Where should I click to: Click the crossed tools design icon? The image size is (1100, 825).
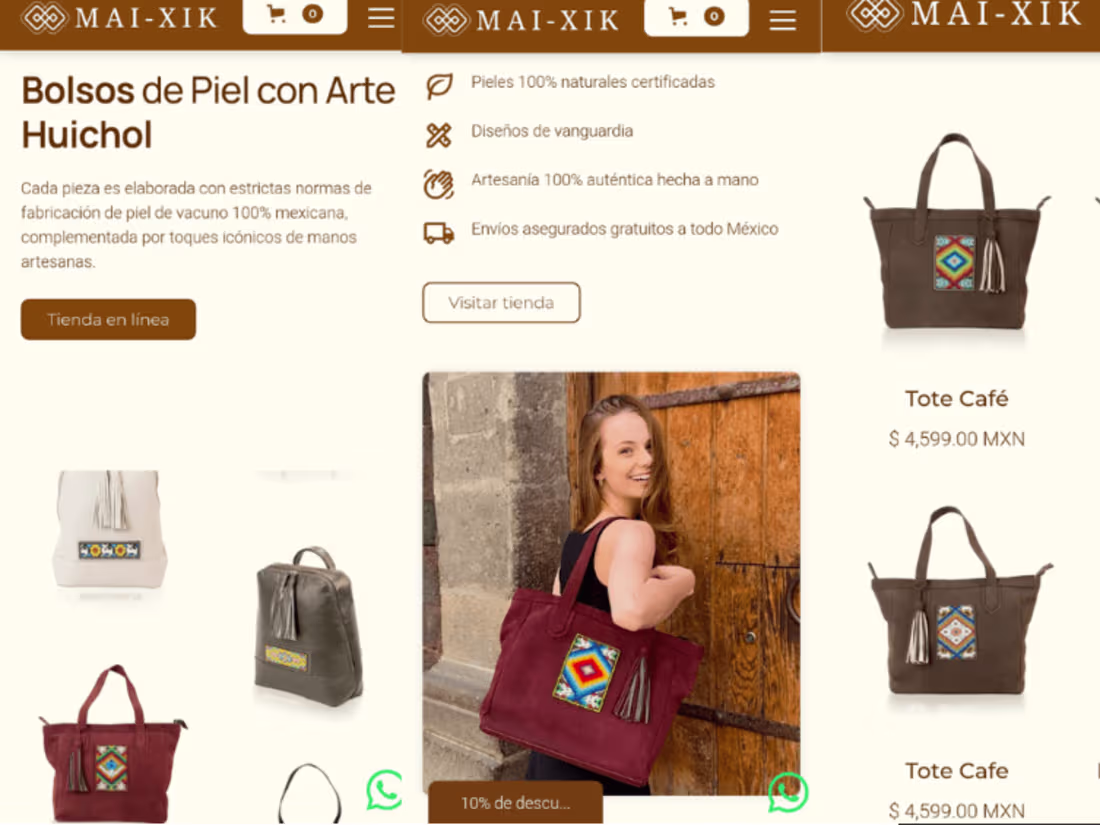pos(438,135)
